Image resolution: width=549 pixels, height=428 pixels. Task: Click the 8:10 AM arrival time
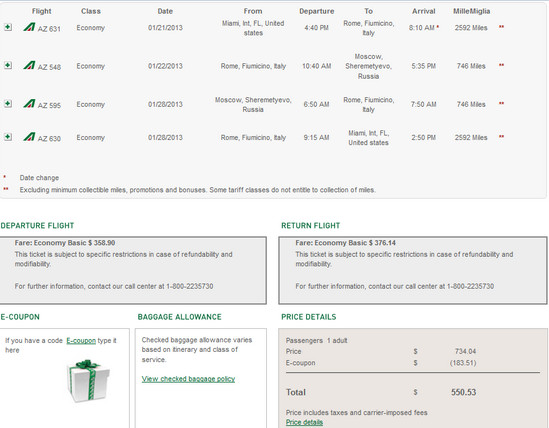422,28
